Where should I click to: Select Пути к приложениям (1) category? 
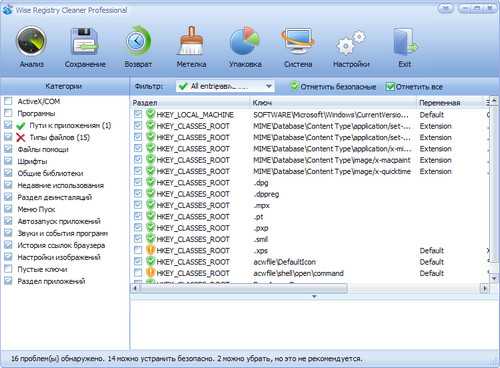pos(70,125)
